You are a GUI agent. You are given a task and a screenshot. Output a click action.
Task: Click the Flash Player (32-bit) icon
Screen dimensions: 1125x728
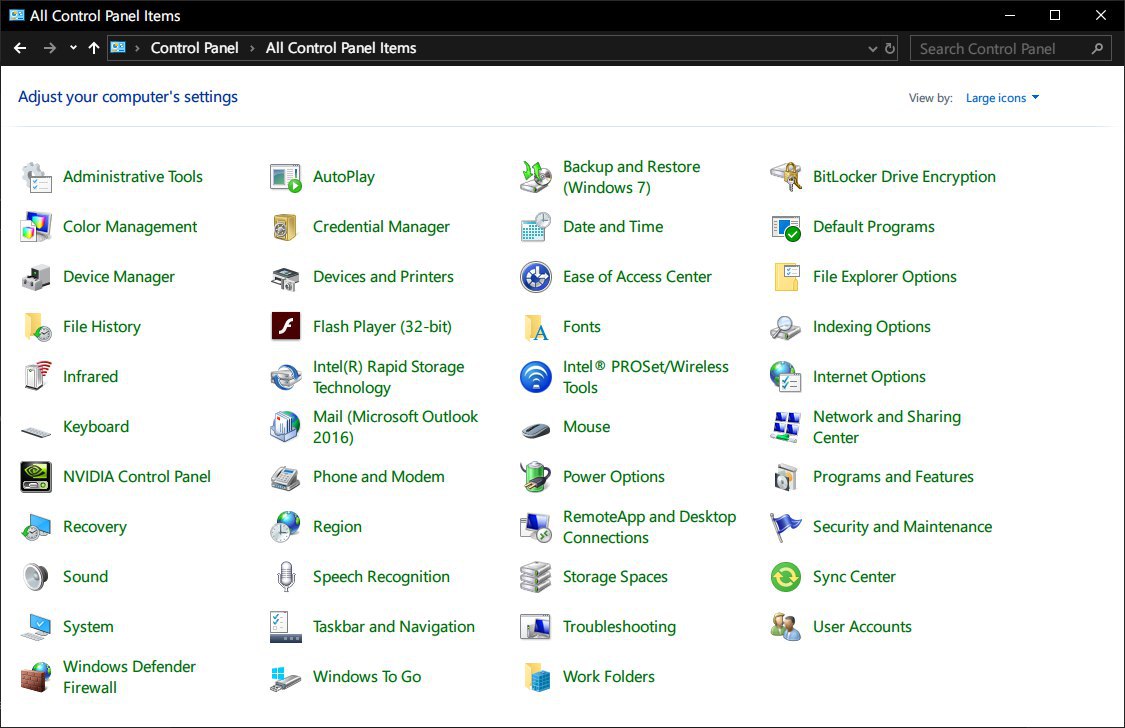[286, 327]
